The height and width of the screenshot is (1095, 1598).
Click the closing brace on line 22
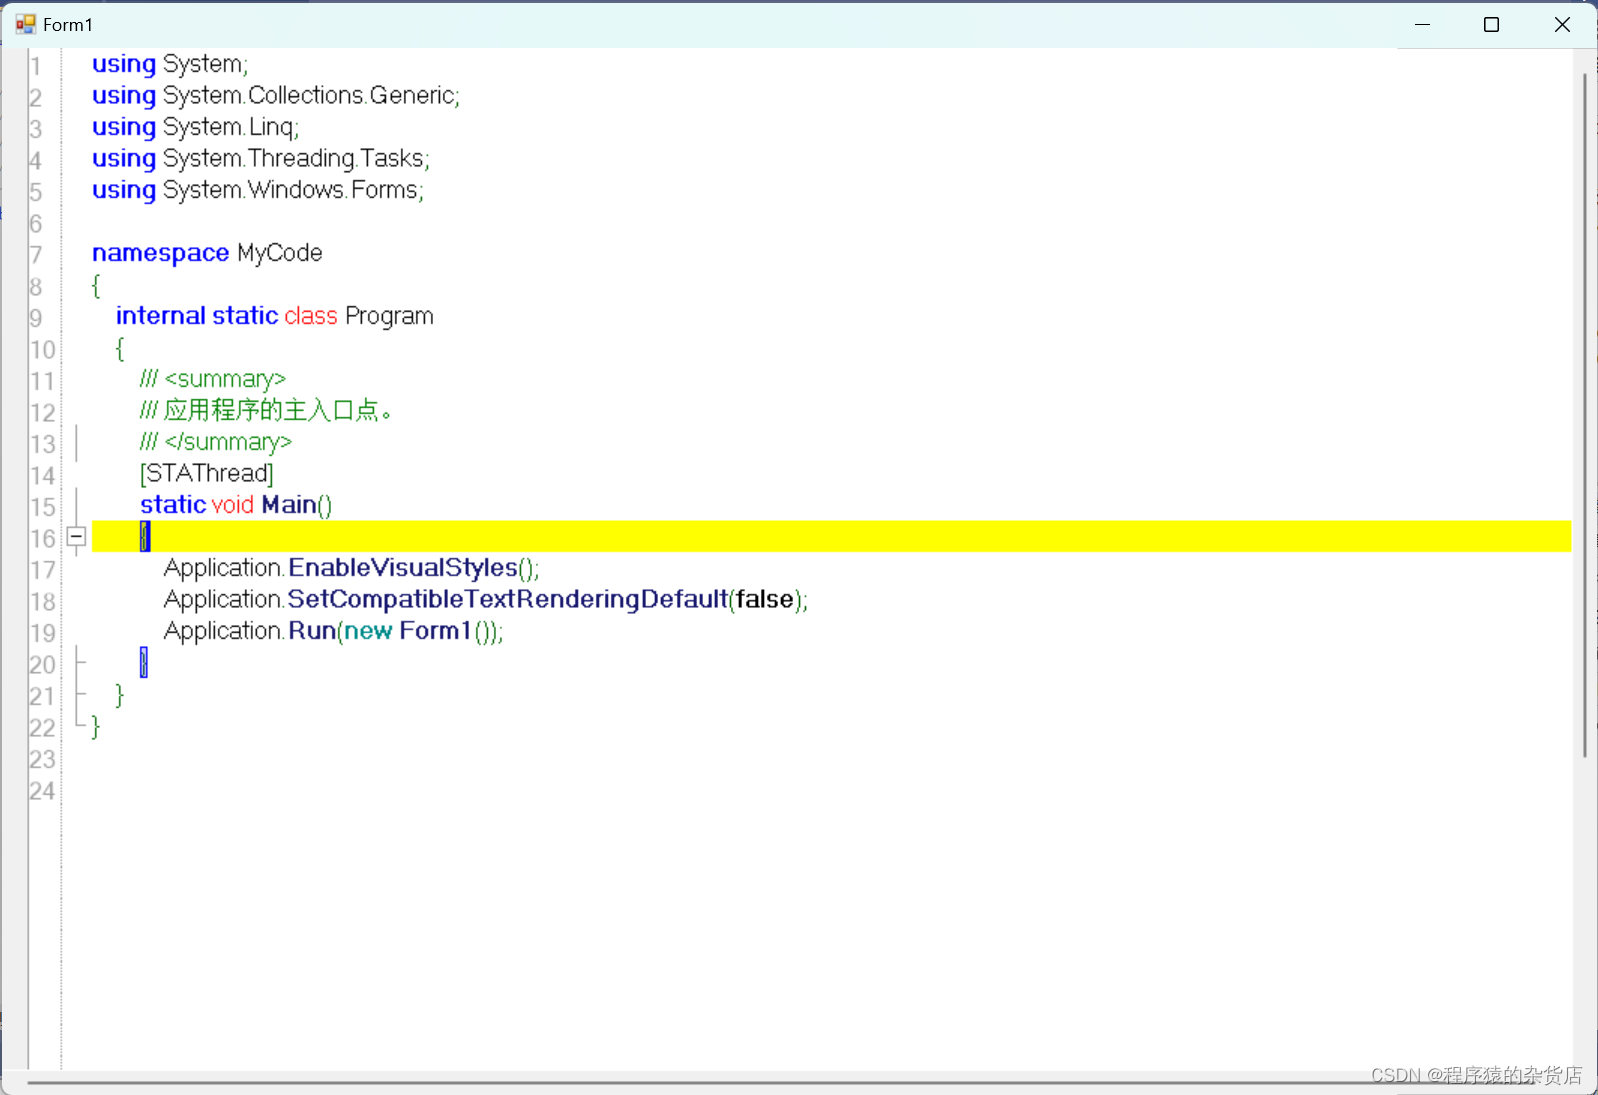[96, 726]
